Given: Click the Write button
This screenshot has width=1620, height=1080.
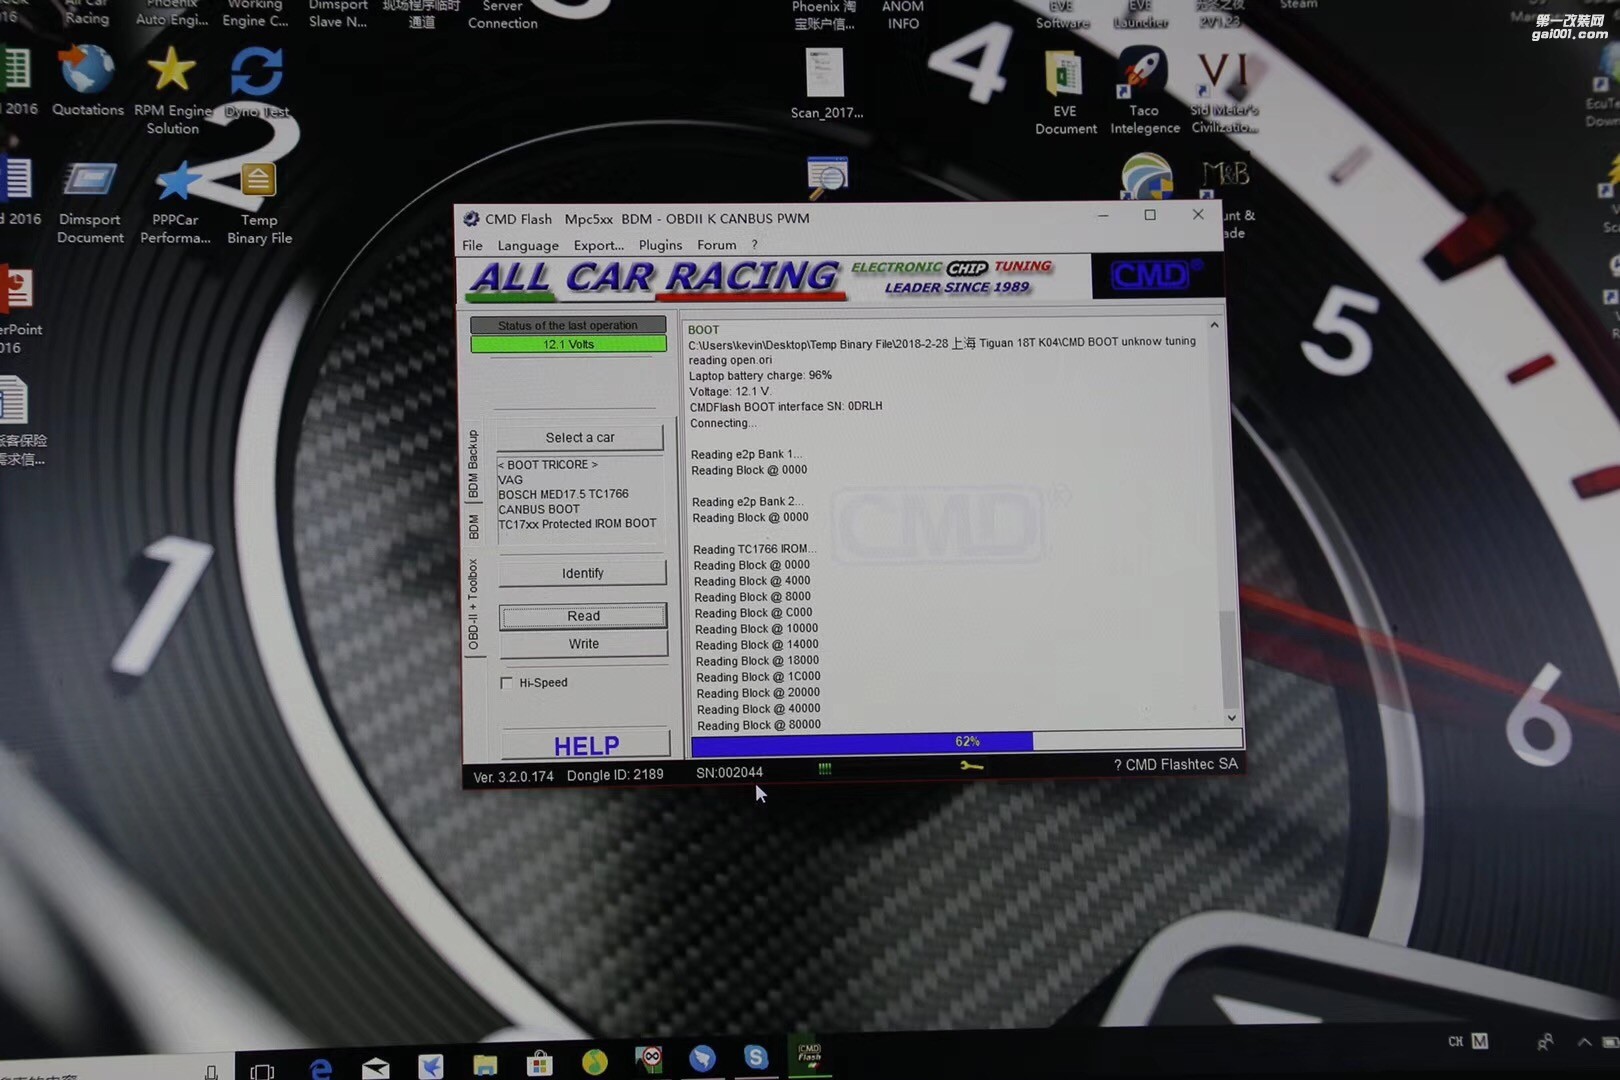Looking at the screenshot, I should [584, 644].
